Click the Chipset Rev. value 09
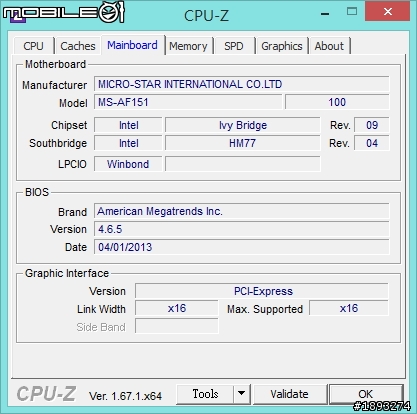417x414 pixels. click(372, 125)
